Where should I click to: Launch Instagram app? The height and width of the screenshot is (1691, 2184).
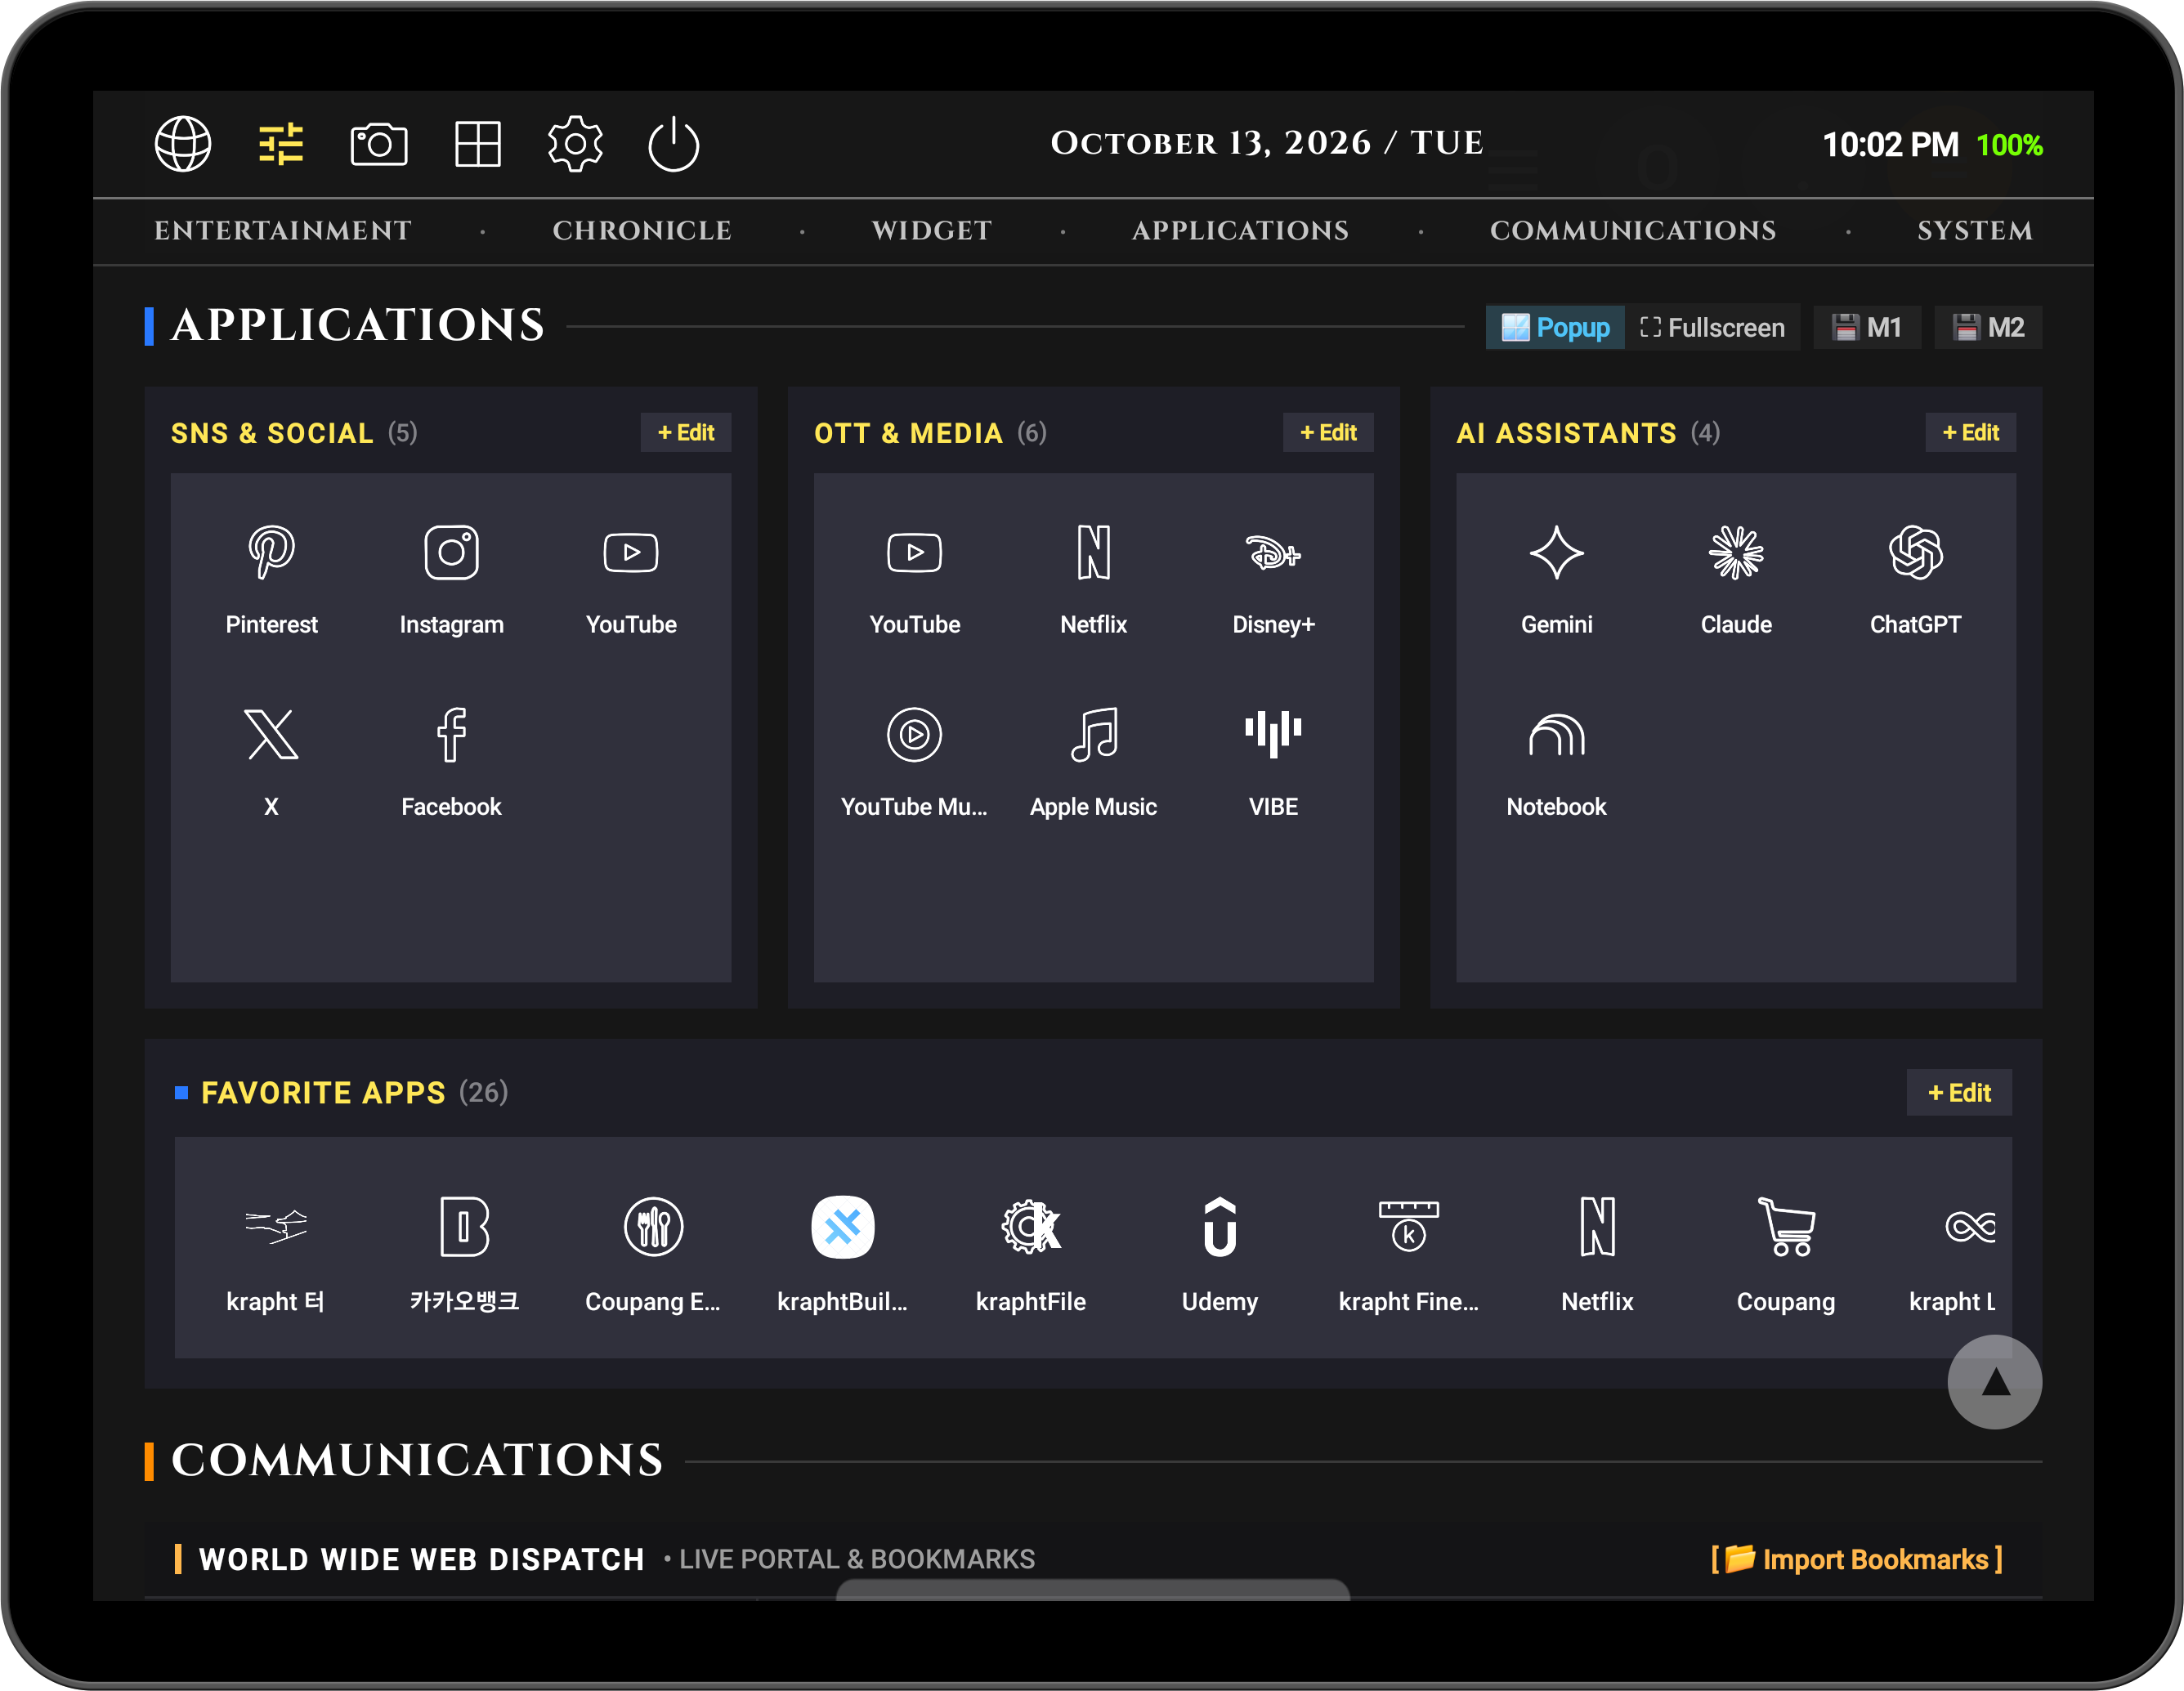click(451, 580)
